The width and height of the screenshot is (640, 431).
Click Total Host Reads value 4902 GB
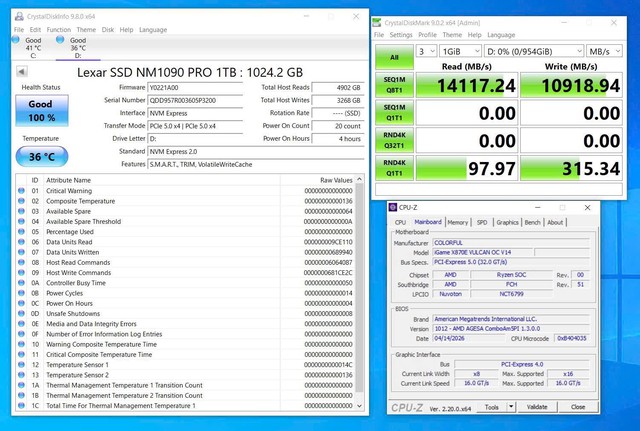337,87
